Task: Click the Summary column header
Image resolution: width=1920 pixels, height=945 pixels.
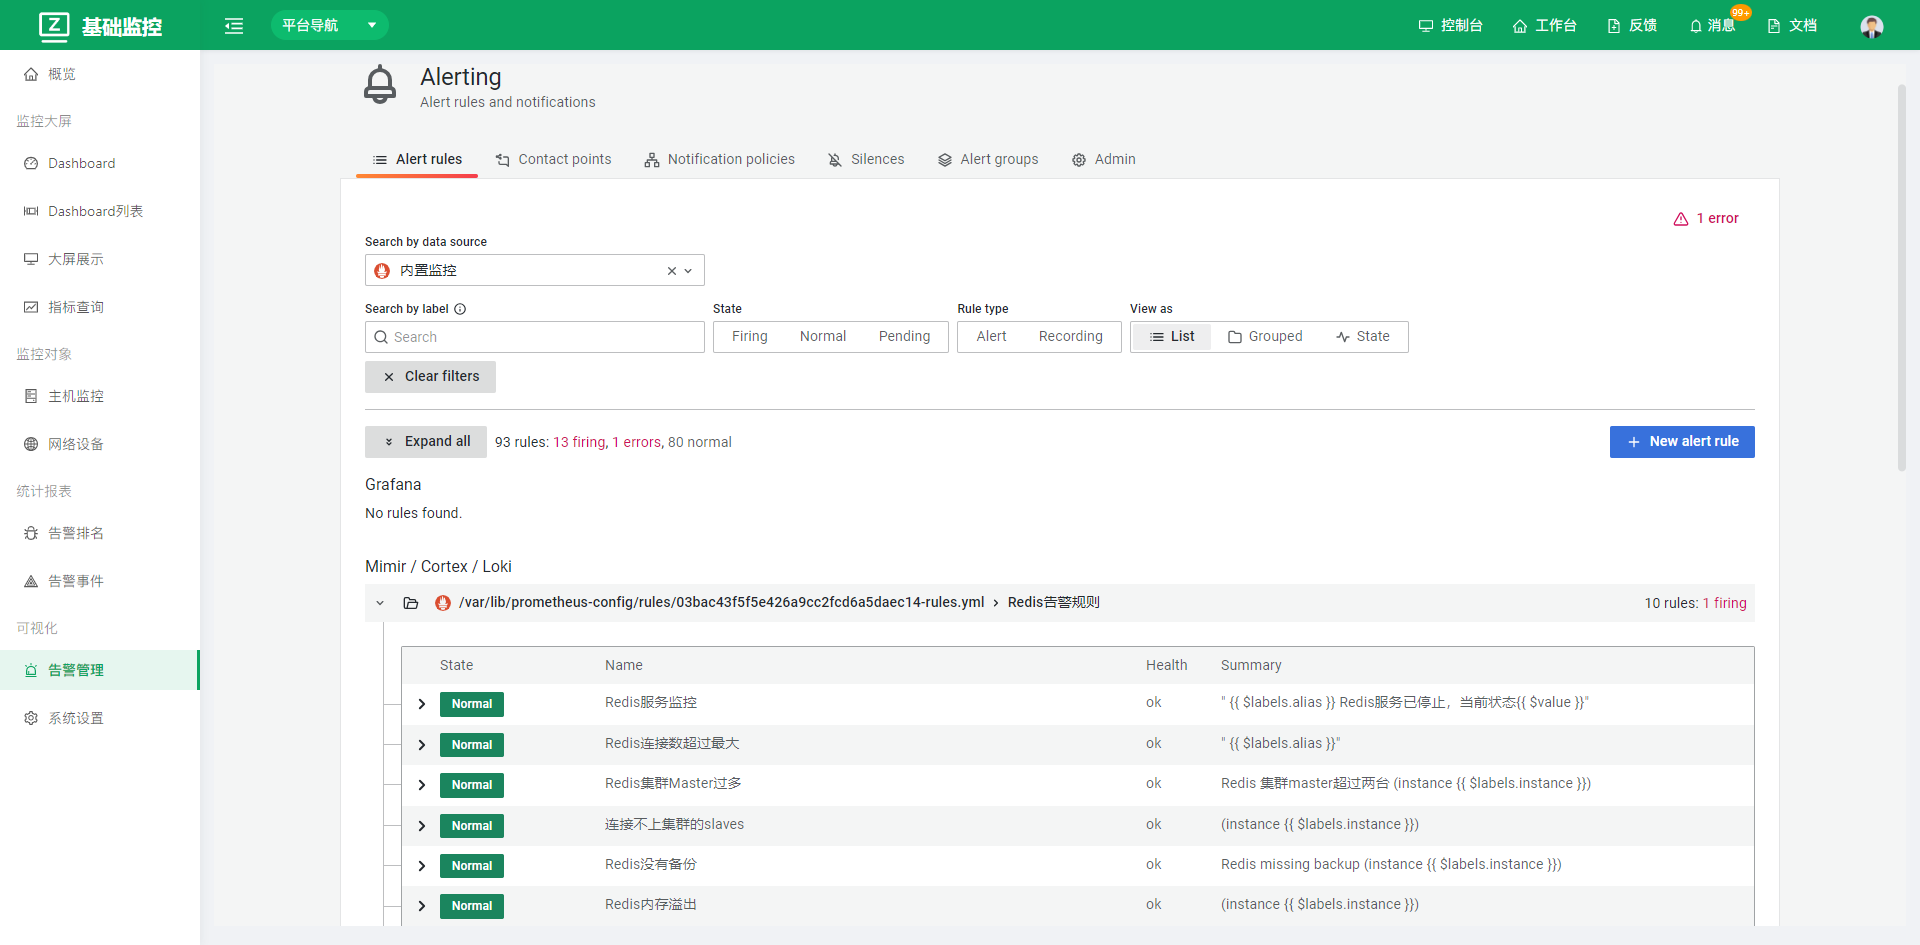Action: tap(1251, 666)
